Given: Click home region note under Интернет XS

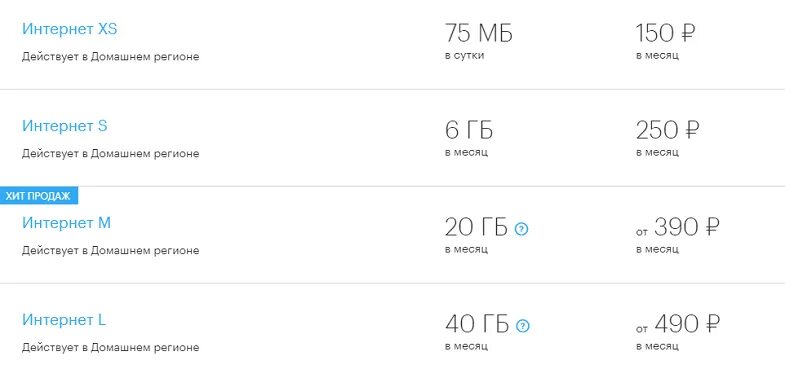Looking at the screenshot, I should [110, 57].
